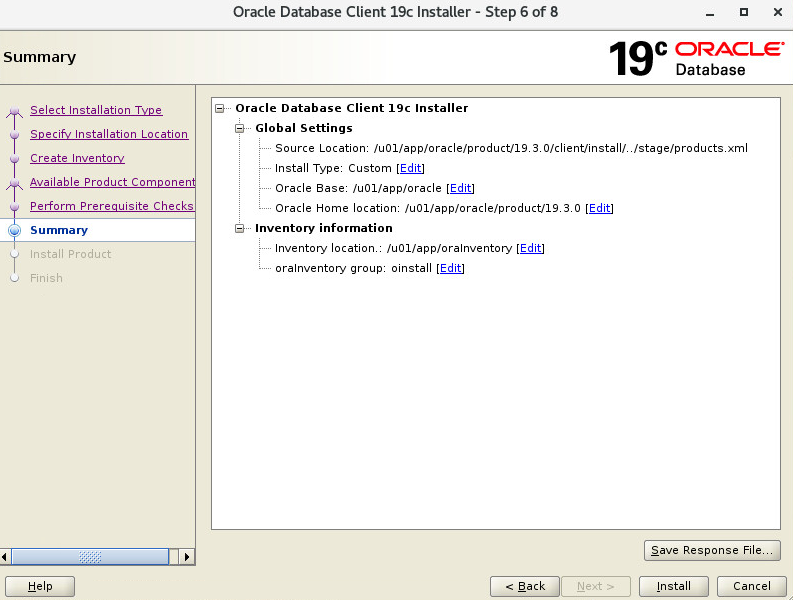The image size is (793, 600).
Task: Click the Select Installation Type step marker
Action: (15, 111)
